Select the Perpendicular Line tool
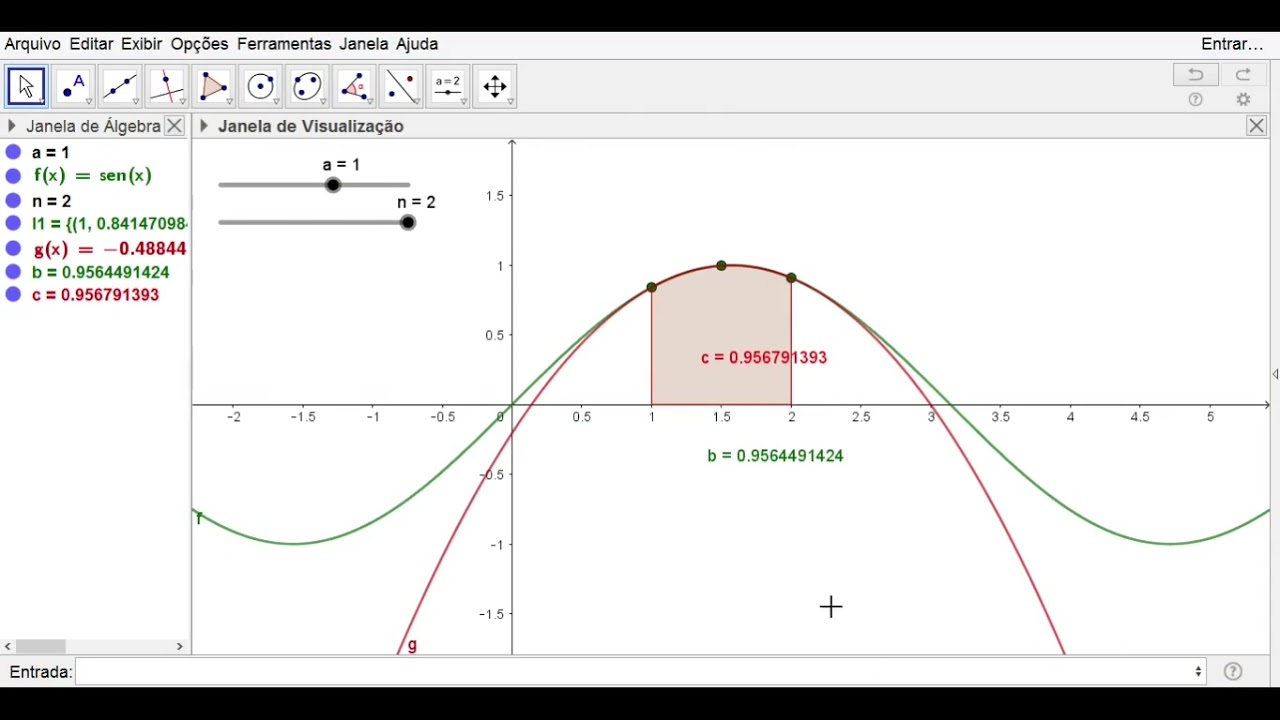This screenshot has height=720, width=1280. [x=167, y=87]
